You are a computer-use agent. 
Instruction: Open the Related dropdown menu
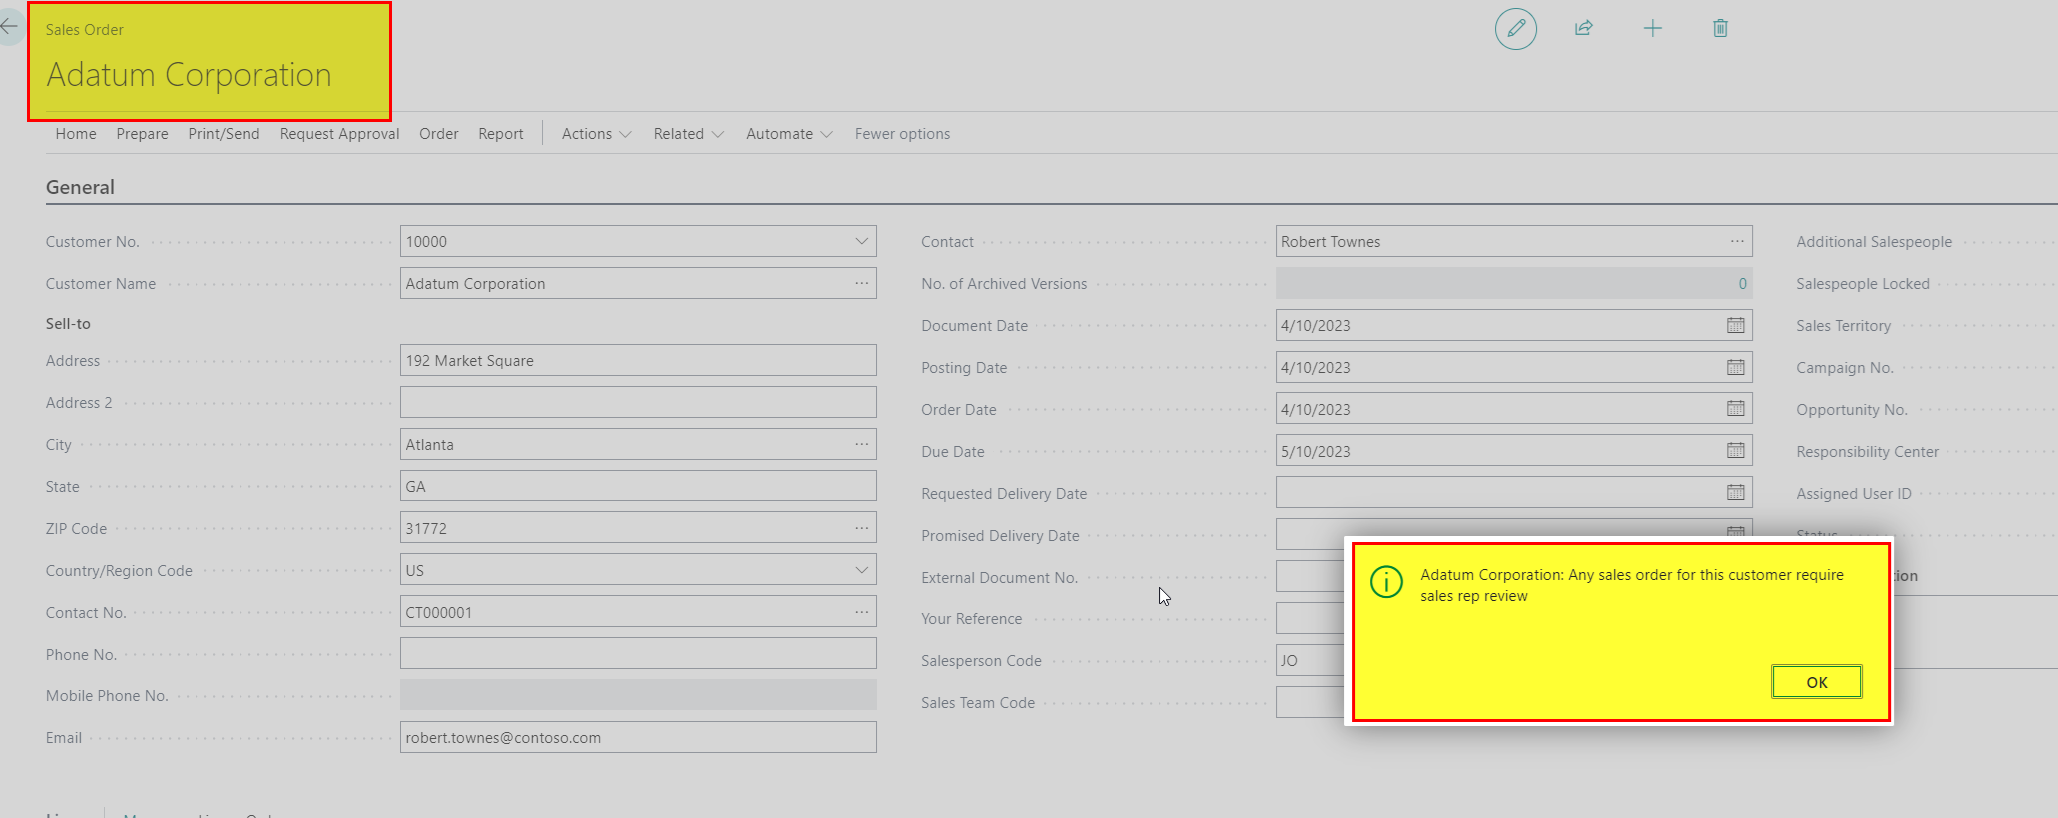(689, 134)
